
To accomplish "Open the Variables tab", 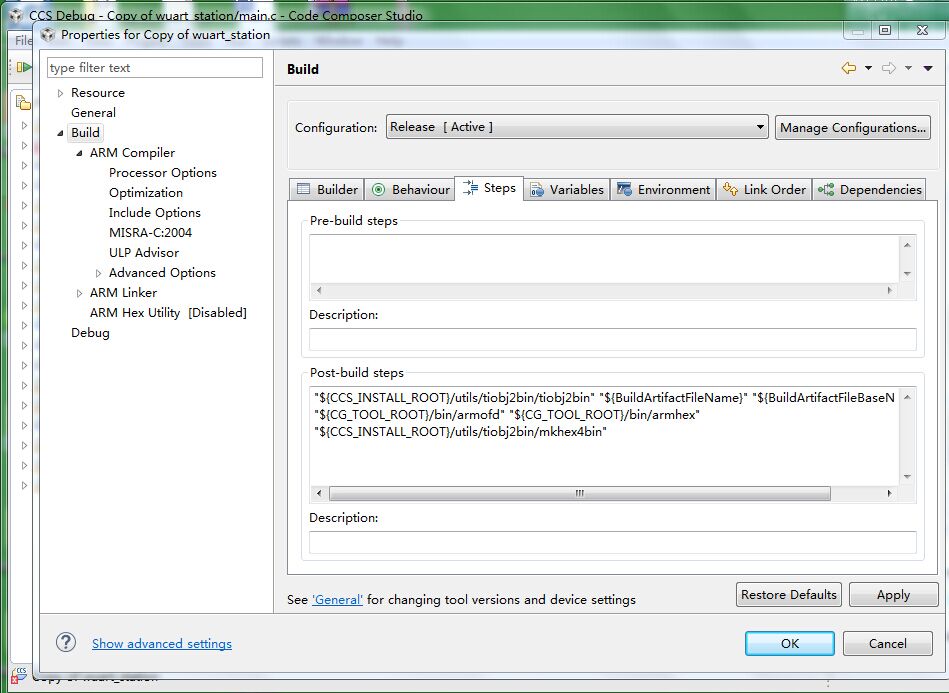I will coord(566,189).
